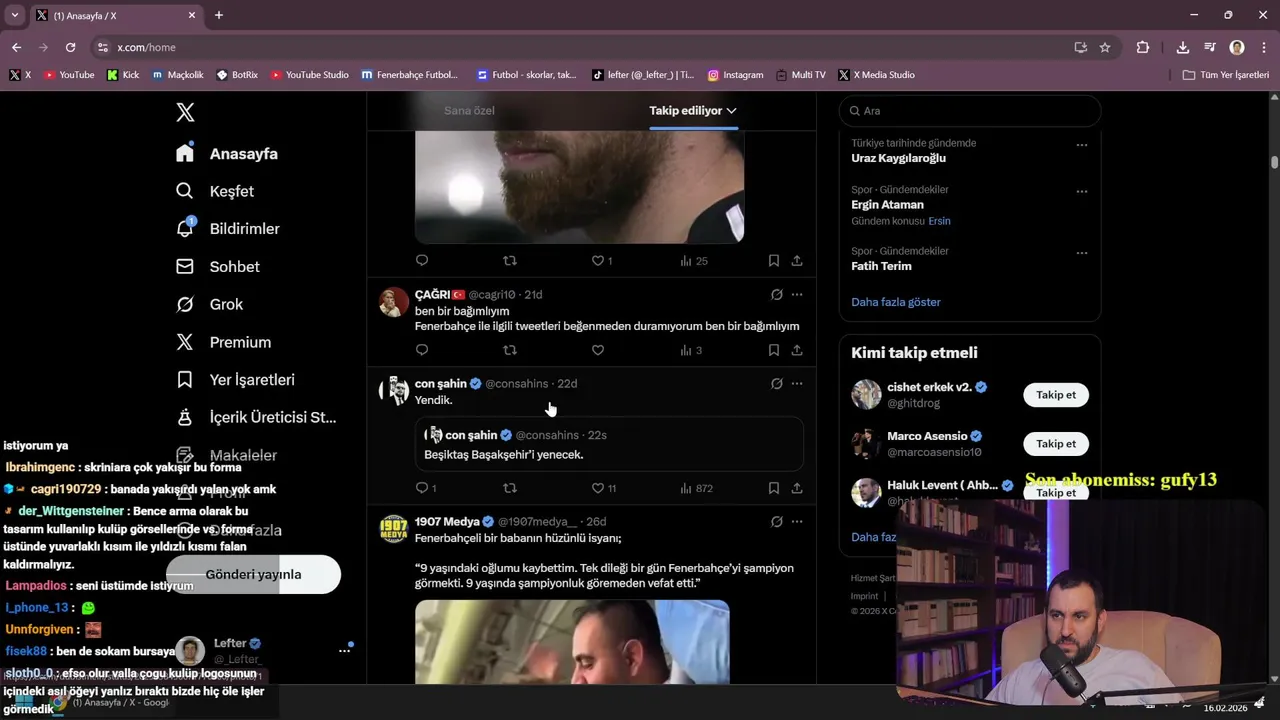Bookmark the beard video tweet

point(774,261)
